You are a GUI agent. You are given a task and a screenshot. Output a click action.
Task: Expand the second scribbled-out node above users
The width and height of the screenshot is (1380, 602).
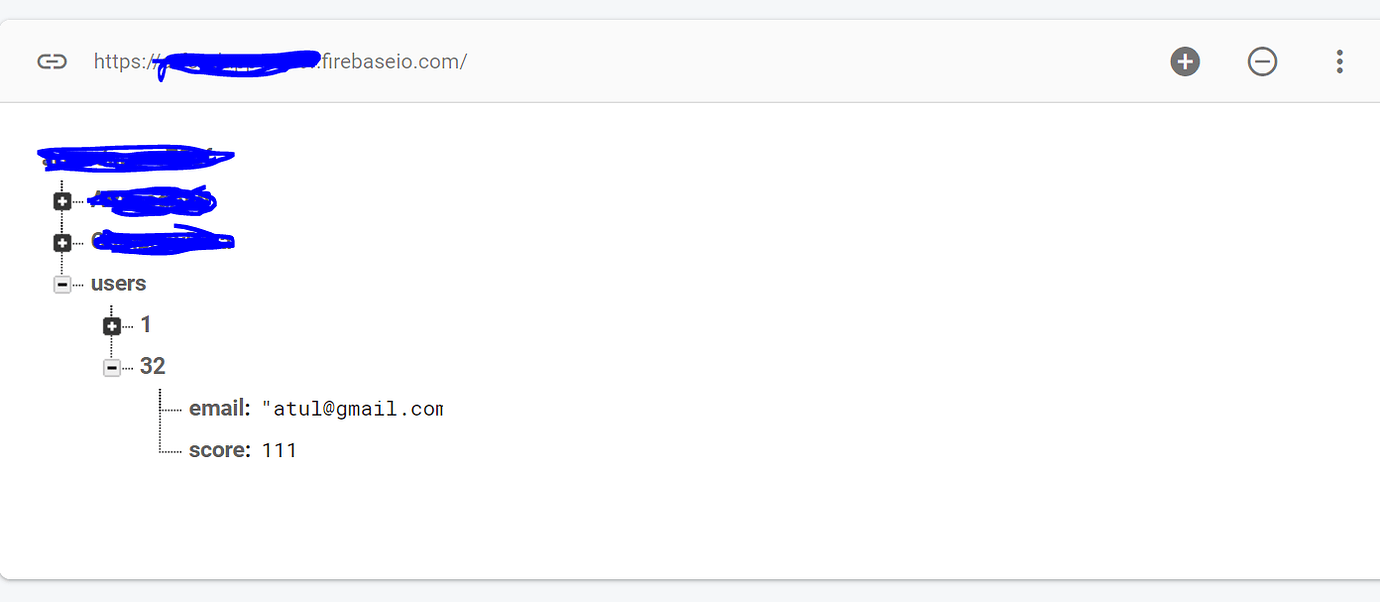(62, 243)
